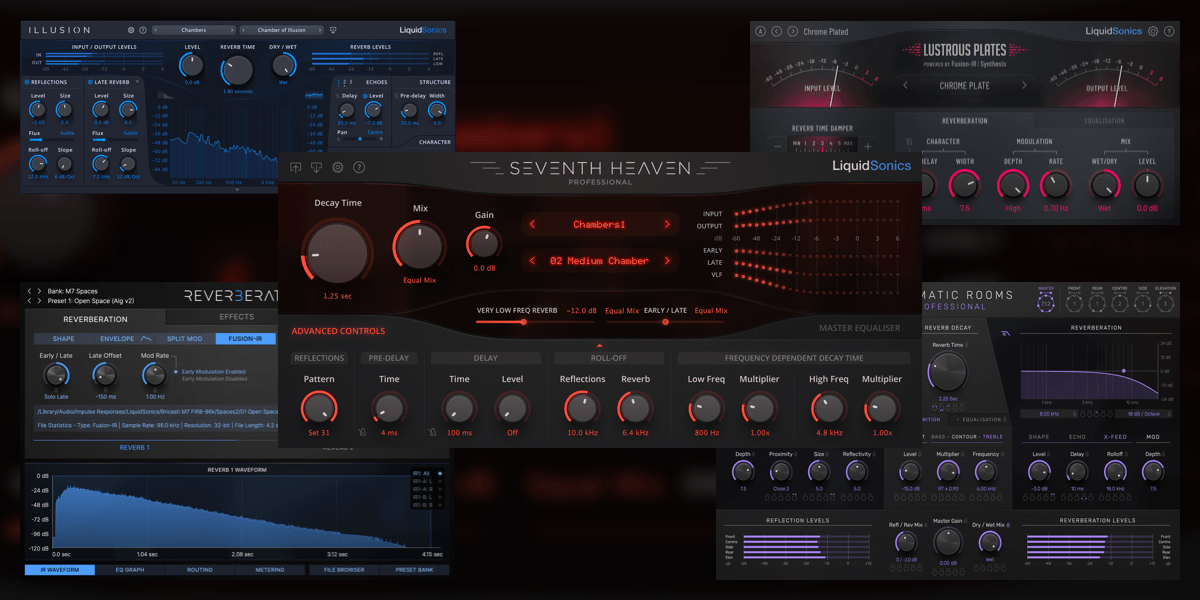Screen dimensions: 1200x600
Task: Decrease Reverb Time Damper with minus
Action: point(777,146)
